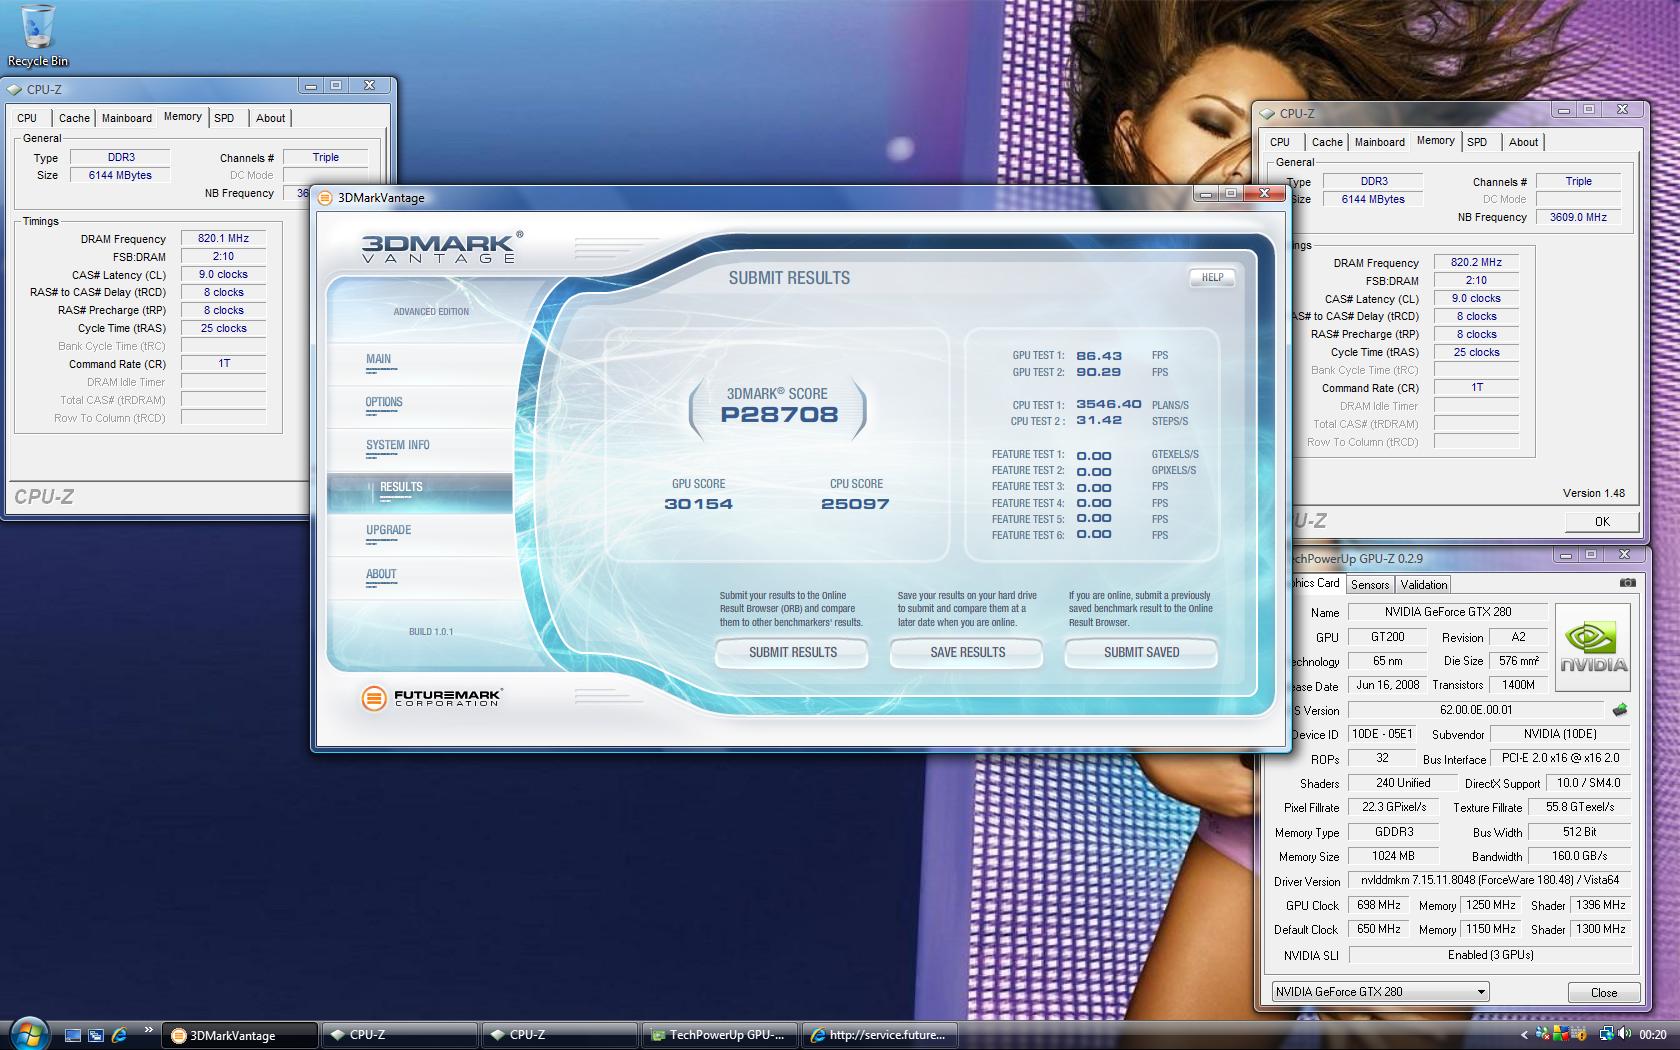Viewport: 1680px width, 1050px height.
Task: Open the GPU selection dropdown in GPU-Z
Action: [1380, 992]
